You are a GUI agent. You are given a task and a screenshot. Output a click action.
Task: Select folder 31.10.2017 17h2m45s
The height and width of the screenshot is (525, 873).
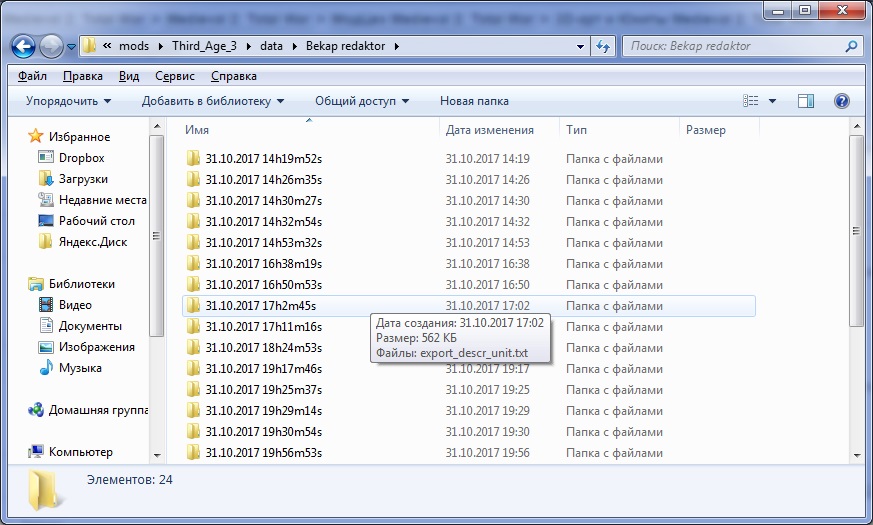click(x=469, y=306)
